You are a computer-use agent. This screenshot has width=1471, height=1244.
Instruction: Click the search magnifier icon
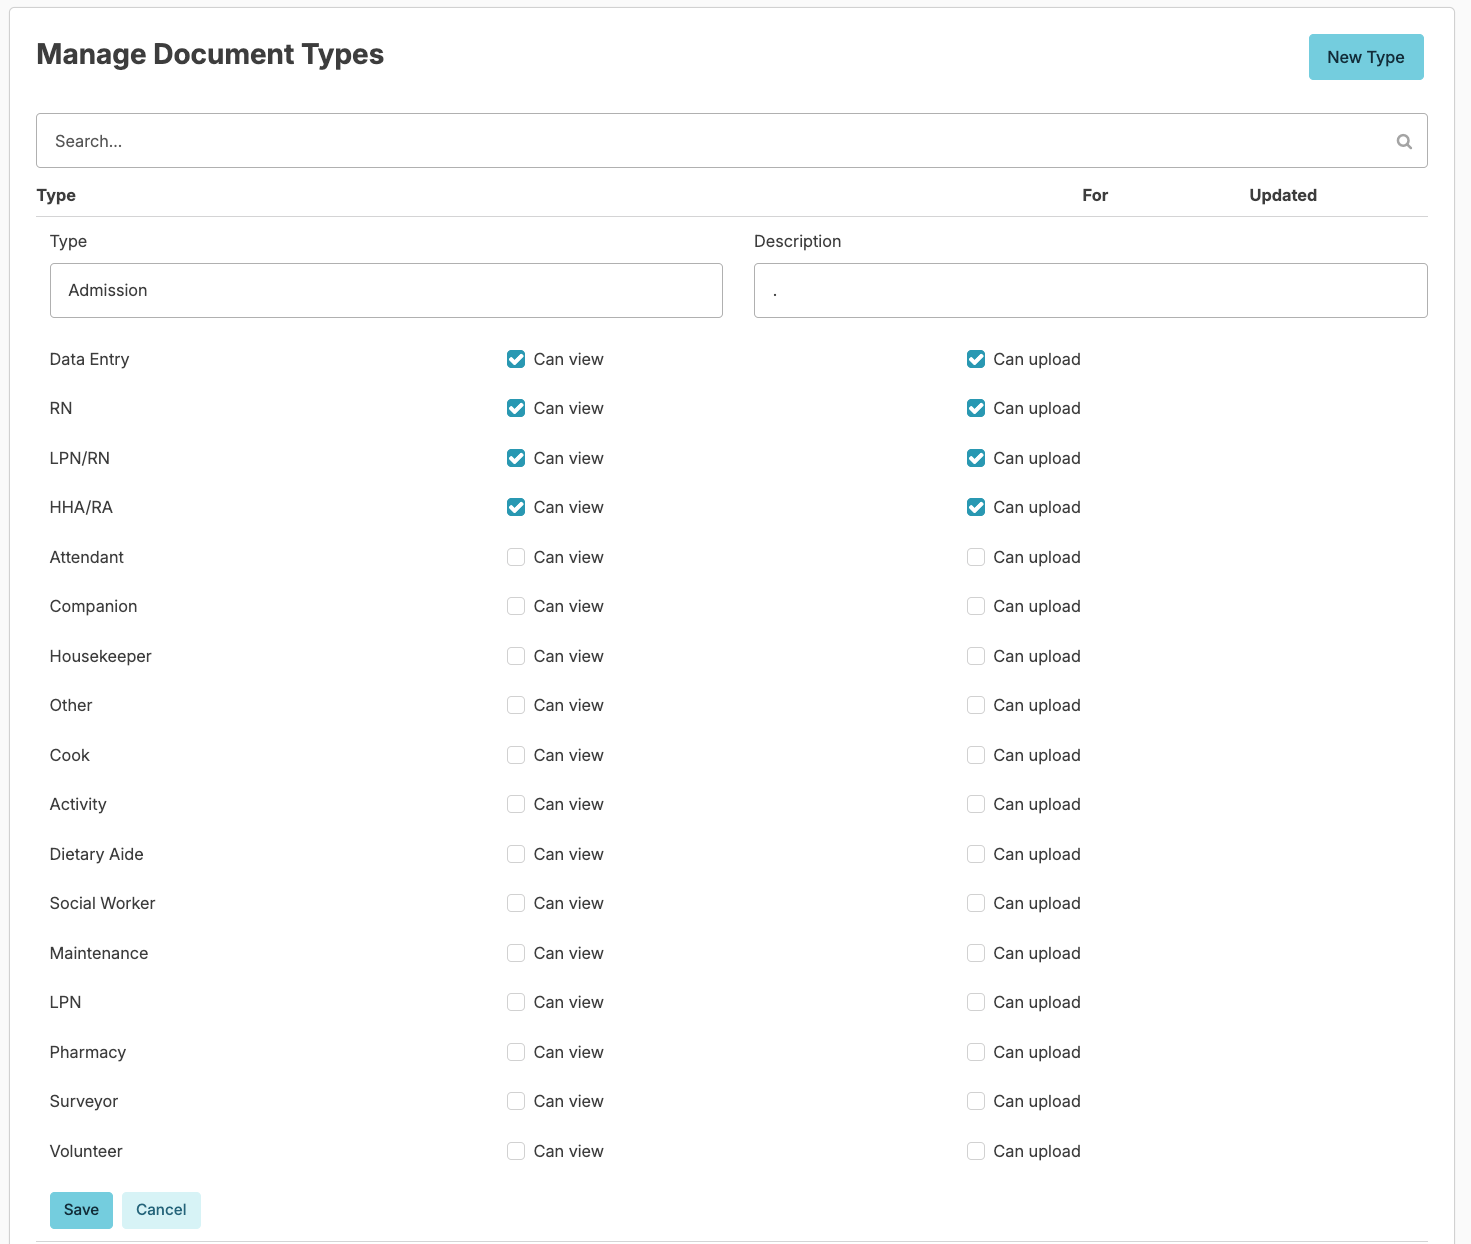(x=1404, y=141)
